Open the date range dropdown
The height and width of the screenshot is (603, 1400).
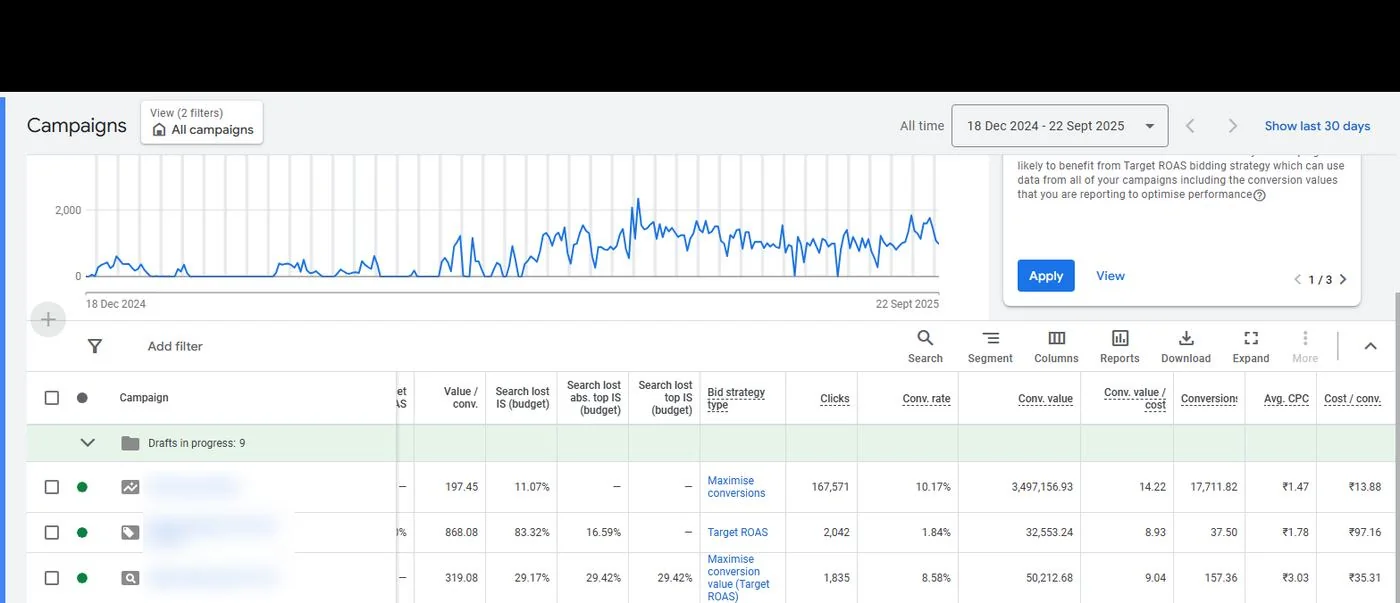tap(1060, 126)
